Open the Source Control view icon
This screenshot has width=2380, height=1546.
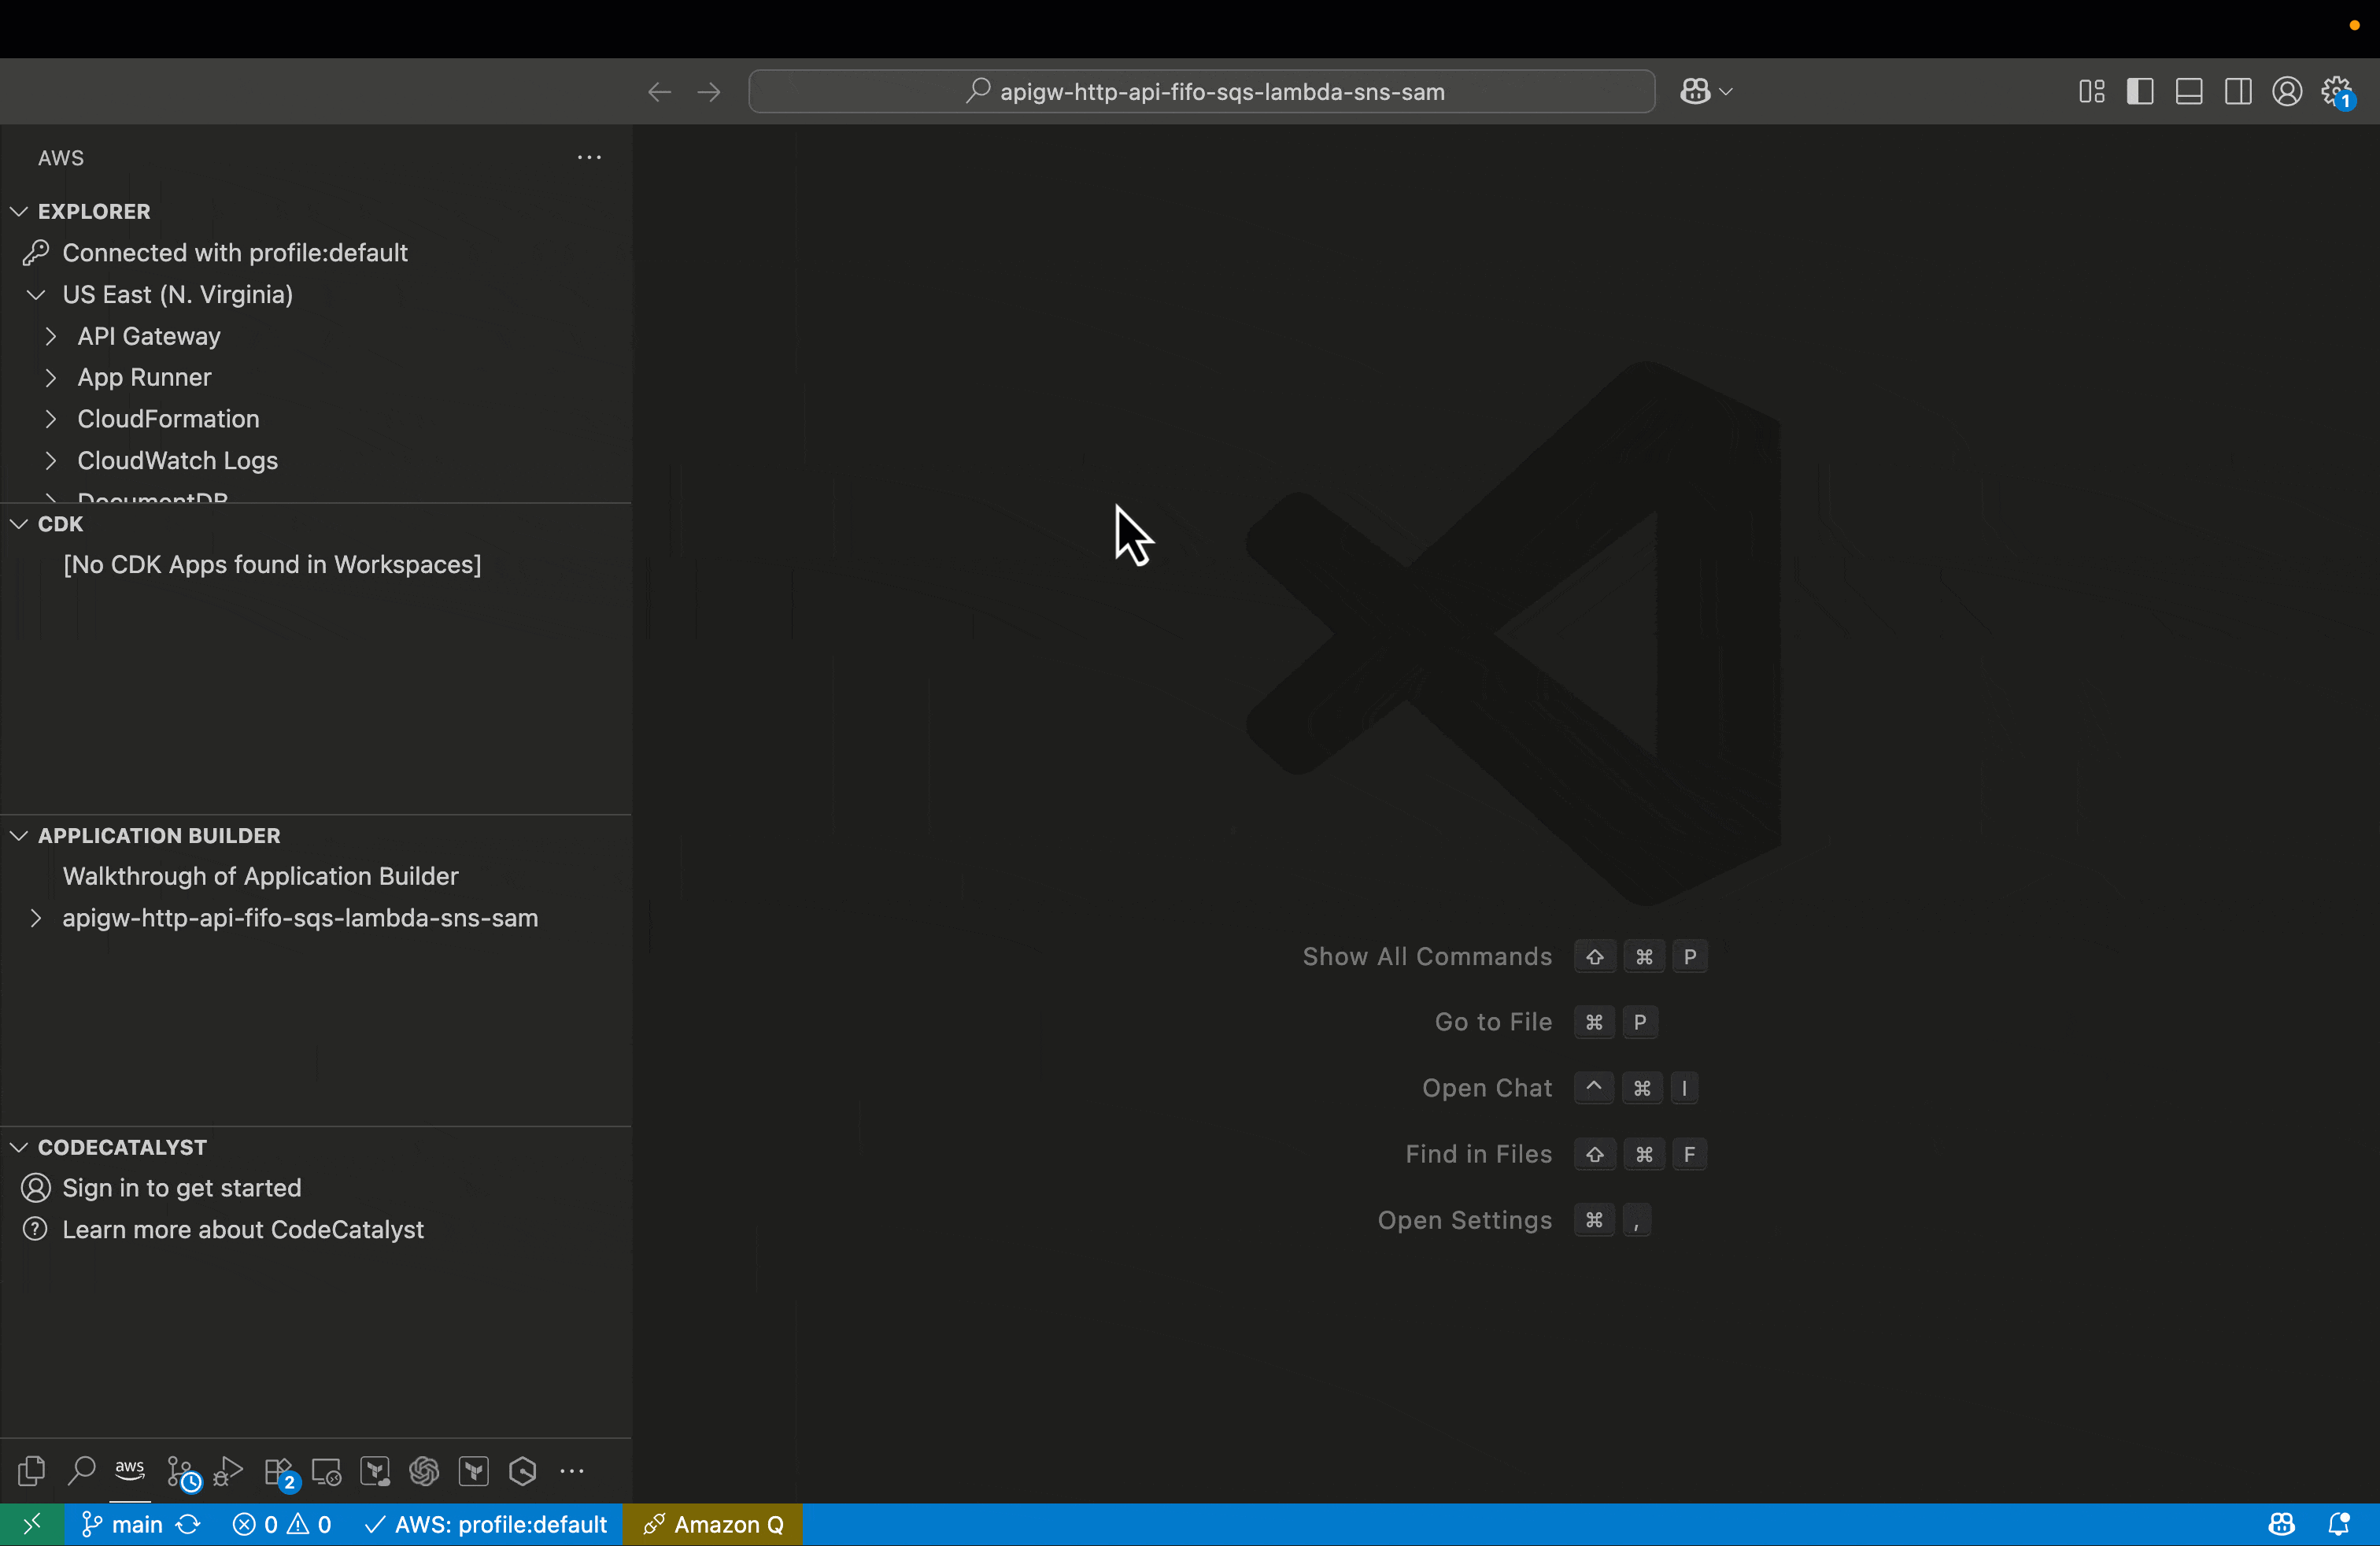(x=182, y=1471)
